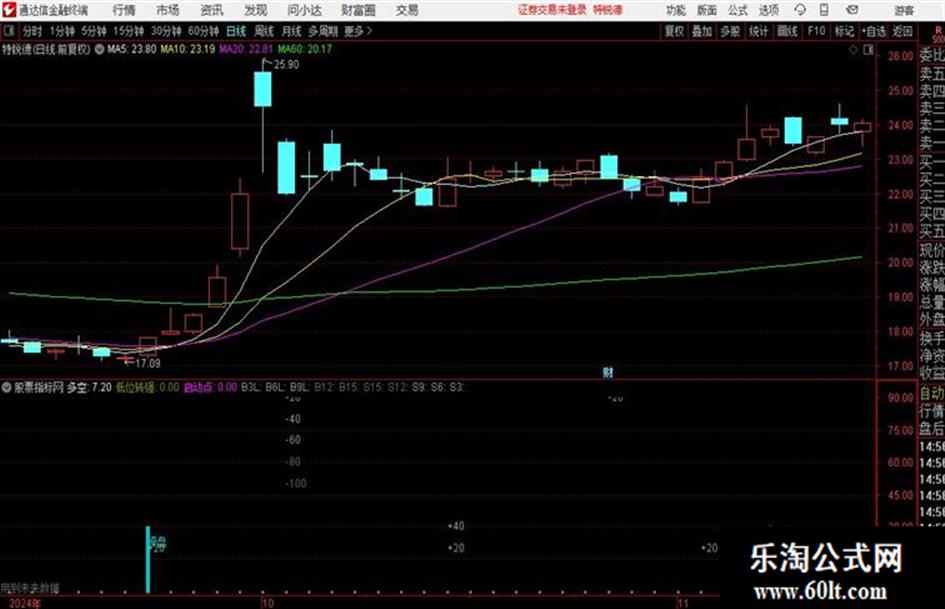Open the 选项 menu

[768, 10]
